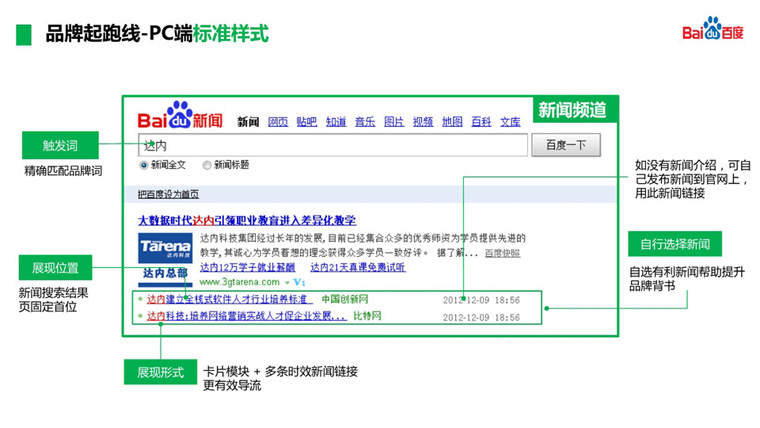Open news link 达内建立全栈式软件人才行业培养标准
Image resolution: width=760 pixels, height=428 pixels.
pos(230,300)
